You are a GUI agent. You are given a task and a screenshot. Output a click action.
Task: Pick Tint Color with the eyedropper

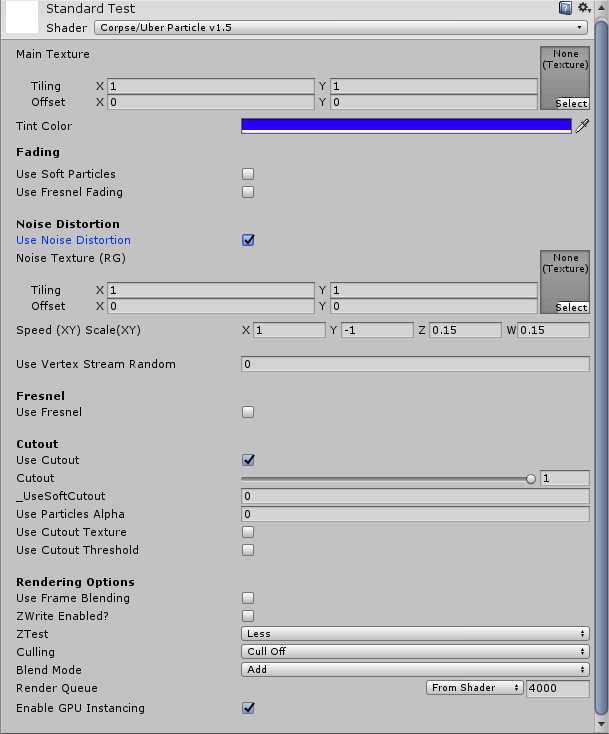(582, 126)
